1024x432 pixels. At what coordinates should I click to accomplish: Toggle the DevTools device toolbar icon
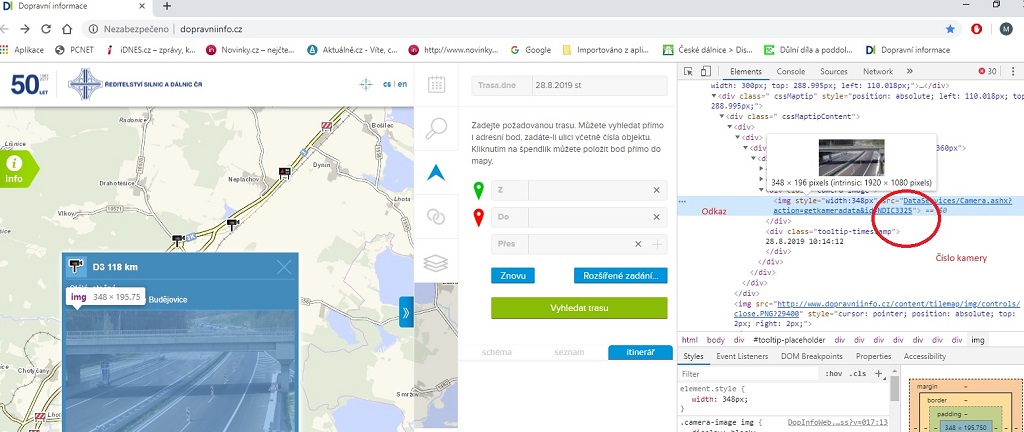pyautogui.click(x=705, y=71)
